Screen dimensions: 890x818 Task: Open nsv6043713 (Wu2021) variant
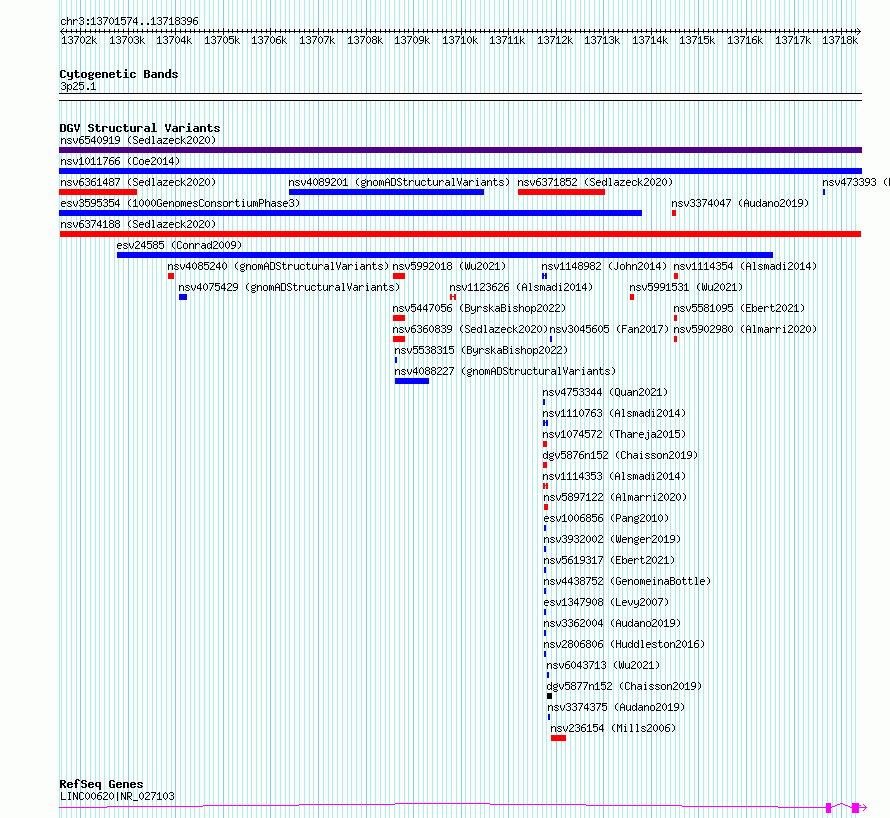click(x=603, y=665)
